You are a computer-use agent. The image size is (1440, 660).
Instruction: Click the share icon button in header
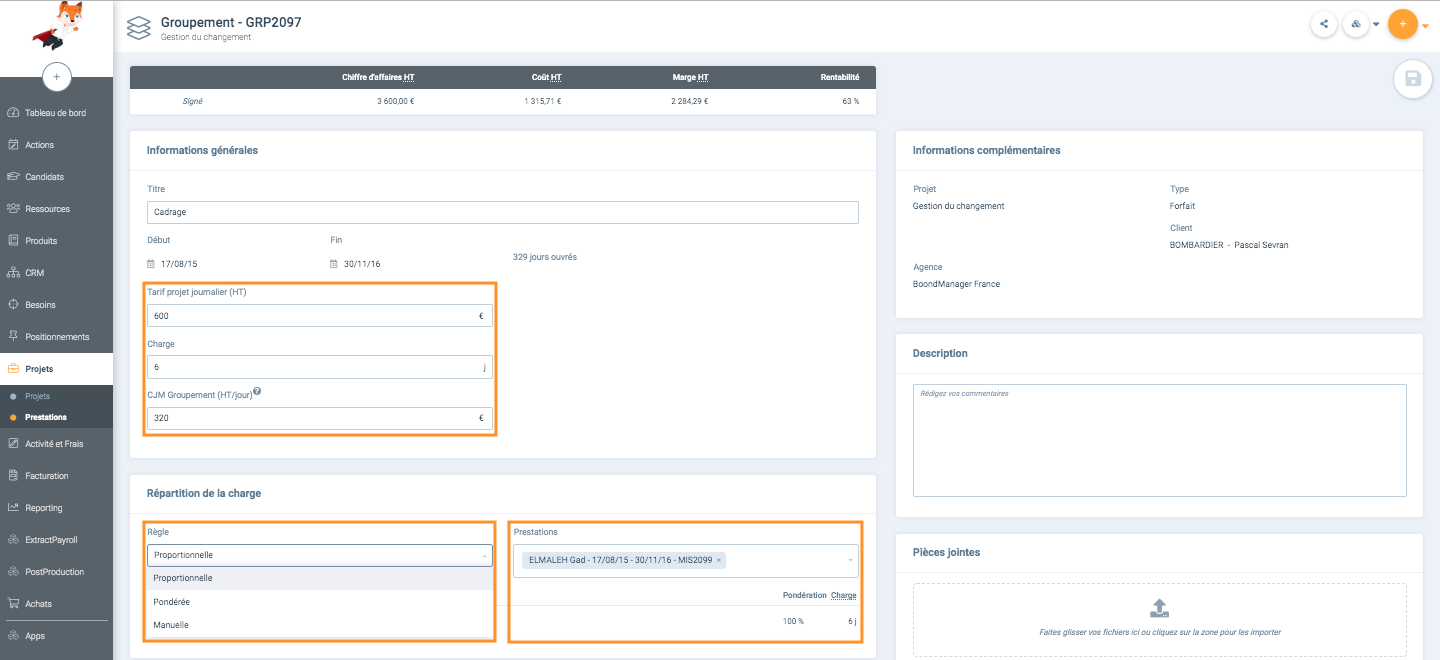(x=1324, y=24)
